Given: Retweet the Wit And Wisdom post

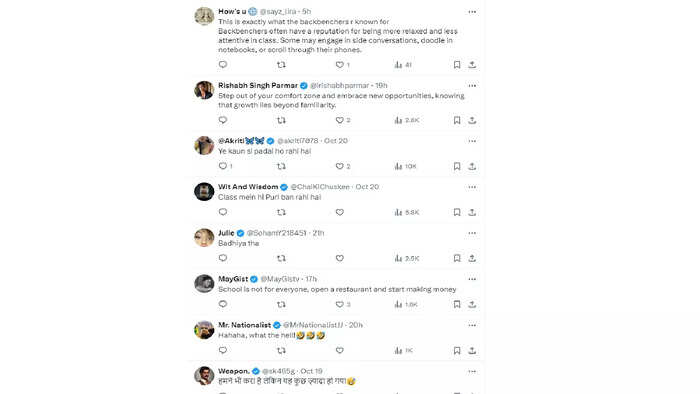Looking at the screenshot, I should pyautogui.click(x=281, y=212).
